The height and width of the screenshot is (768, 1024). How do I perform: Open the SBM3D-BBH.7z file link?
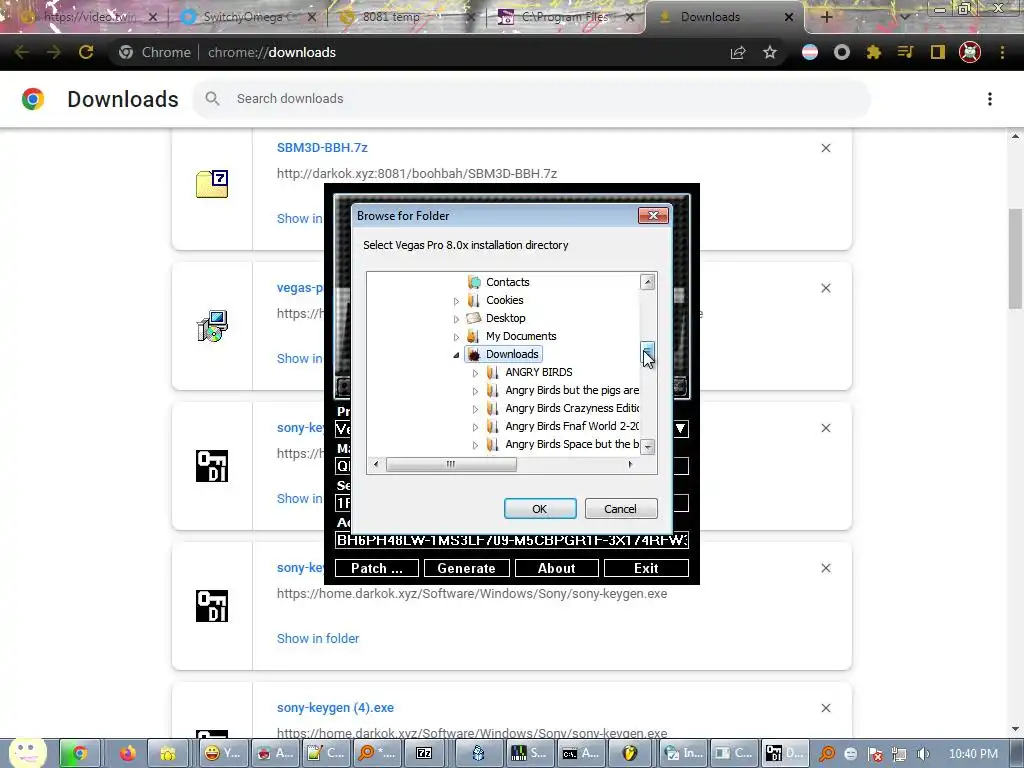pyautogui.click(x=322, y=148)
